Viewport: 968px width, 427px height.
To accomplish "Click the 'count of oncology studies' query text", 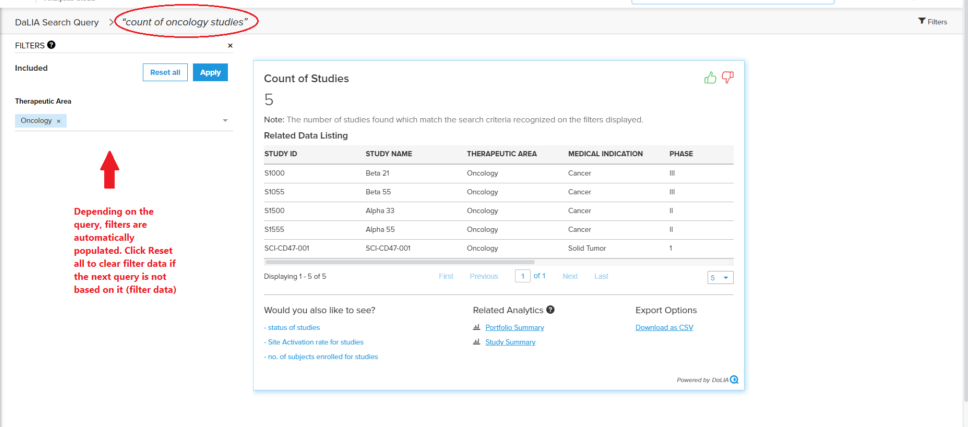I will click(185, 22).
